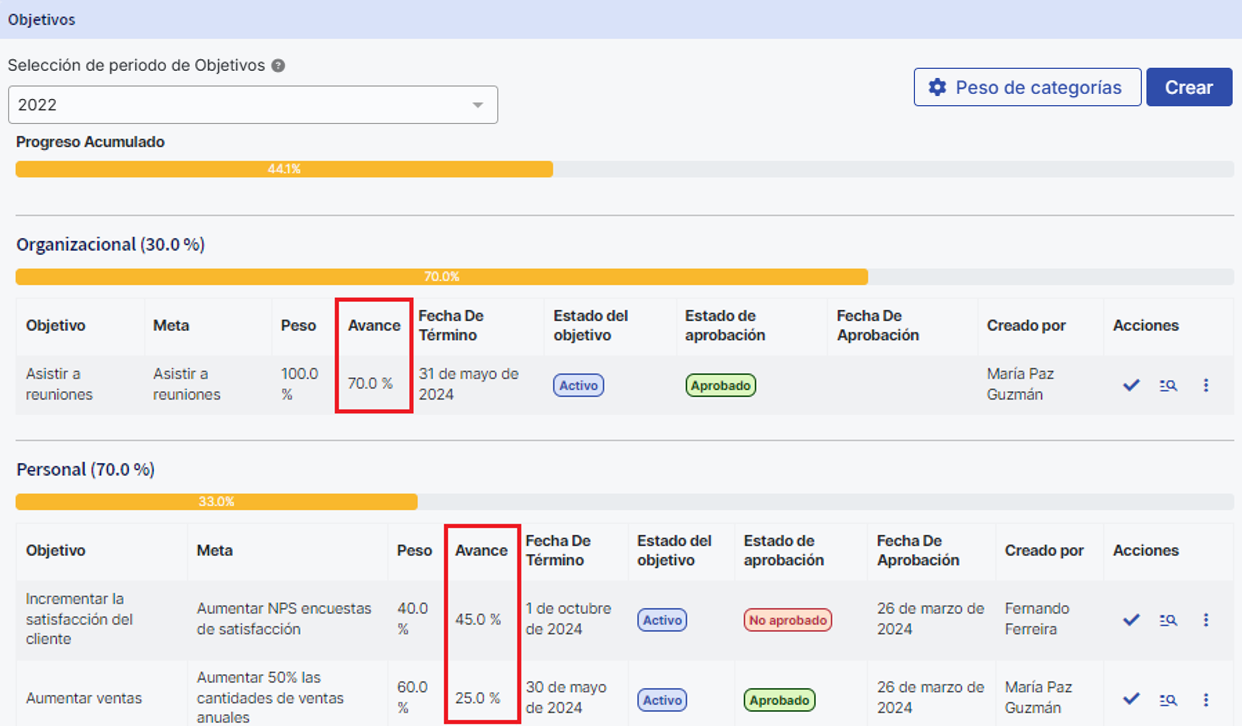Click Activo badge in Asistir a reuniones row
Viewport: 1242px width, 726px height.
pyautogui.click(x=578, y=385)
